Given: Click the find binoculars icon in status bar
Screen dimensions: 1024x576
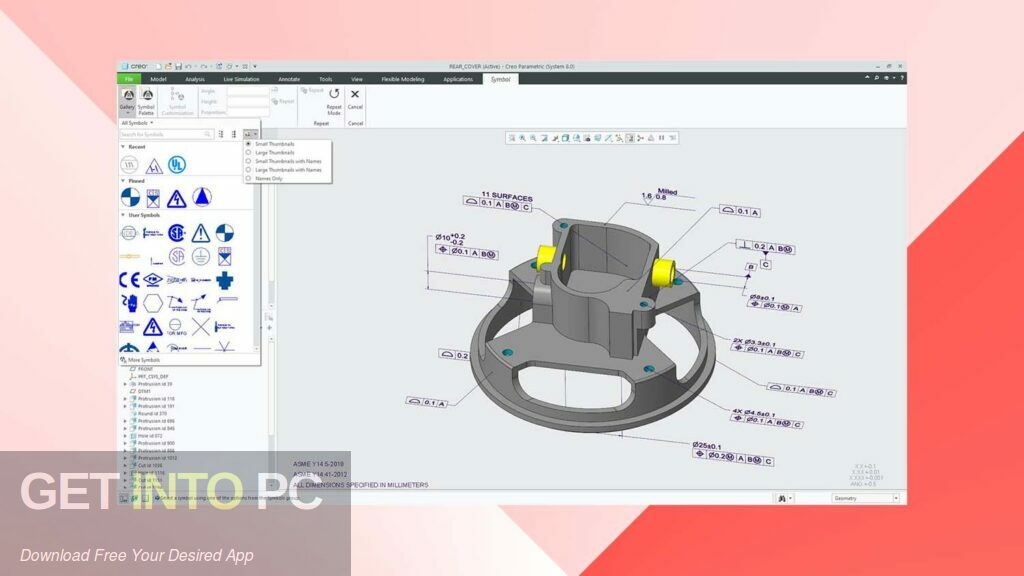Looking at the screenshot, I should coord(782,498).
